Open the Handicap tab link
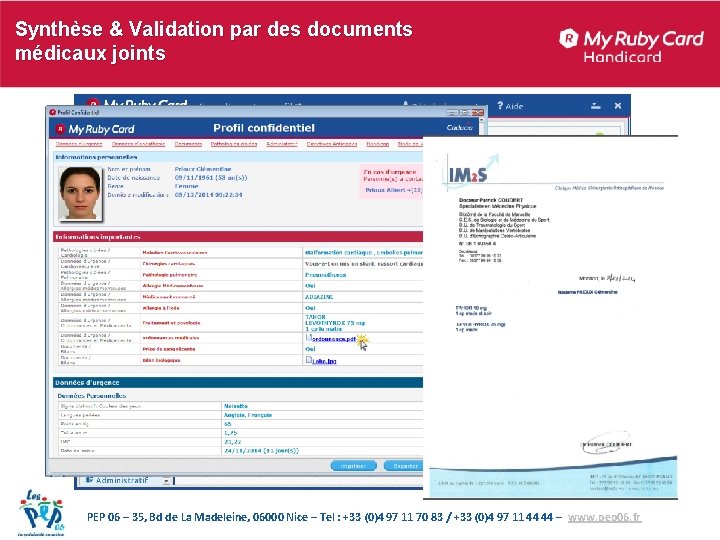Viewport: 720px width, 540px height. [x=377, y=144]
